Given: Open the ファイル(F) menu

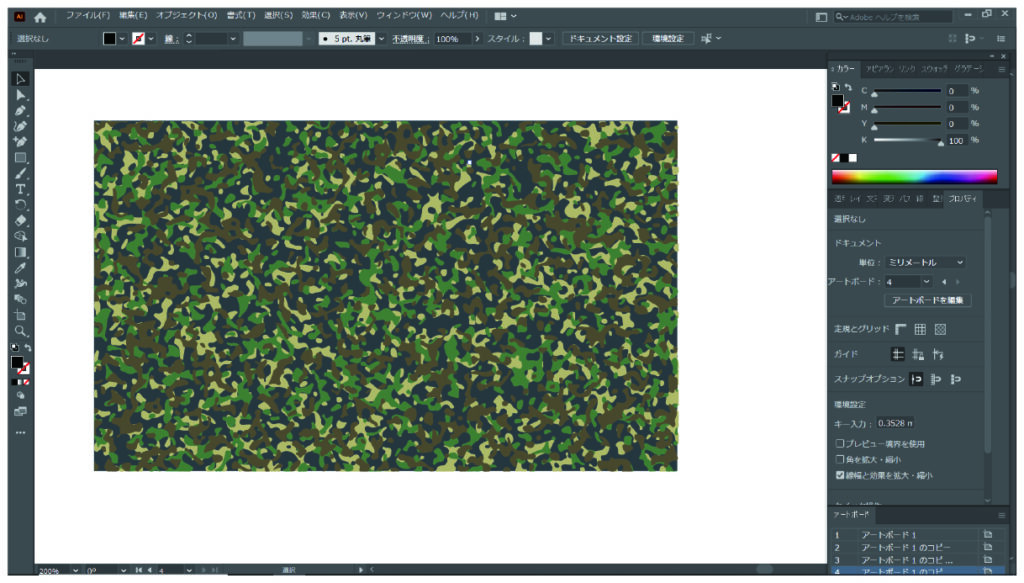Looking at the screenshot, I should pos(88,16).
